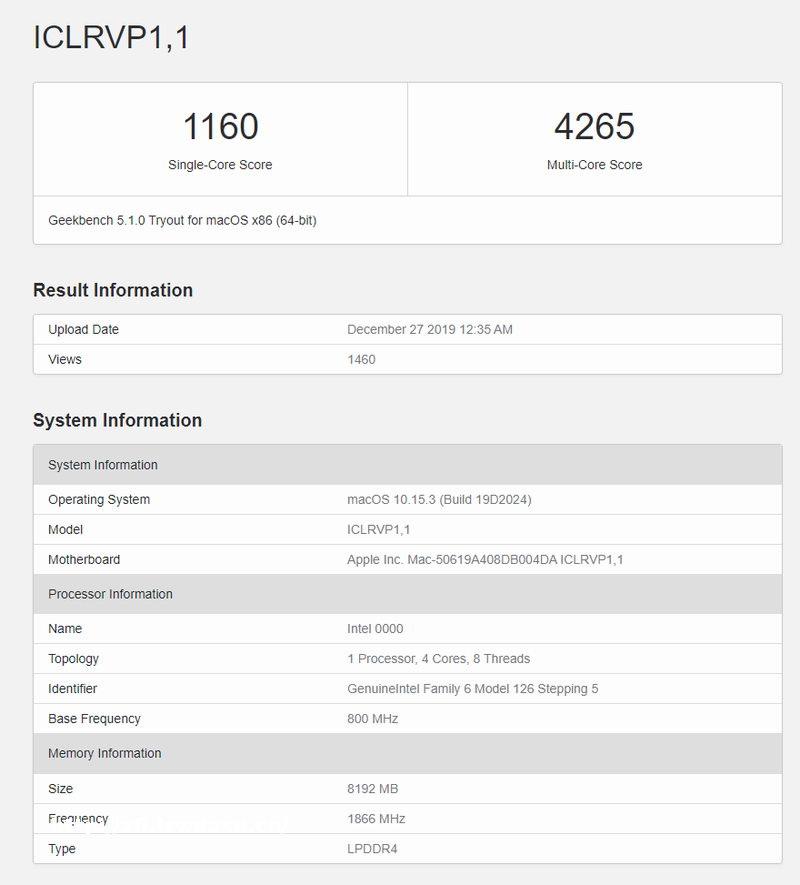Click the Views count value 1460

pos(361,360)
